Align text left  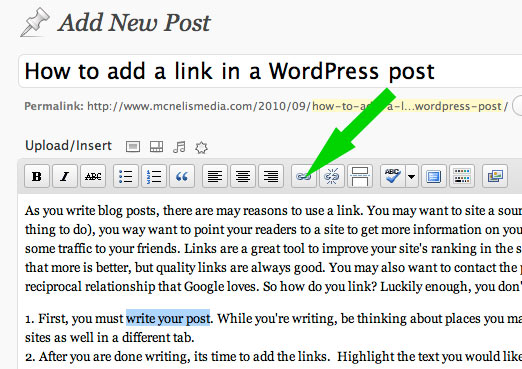click(x=215, y=176)
